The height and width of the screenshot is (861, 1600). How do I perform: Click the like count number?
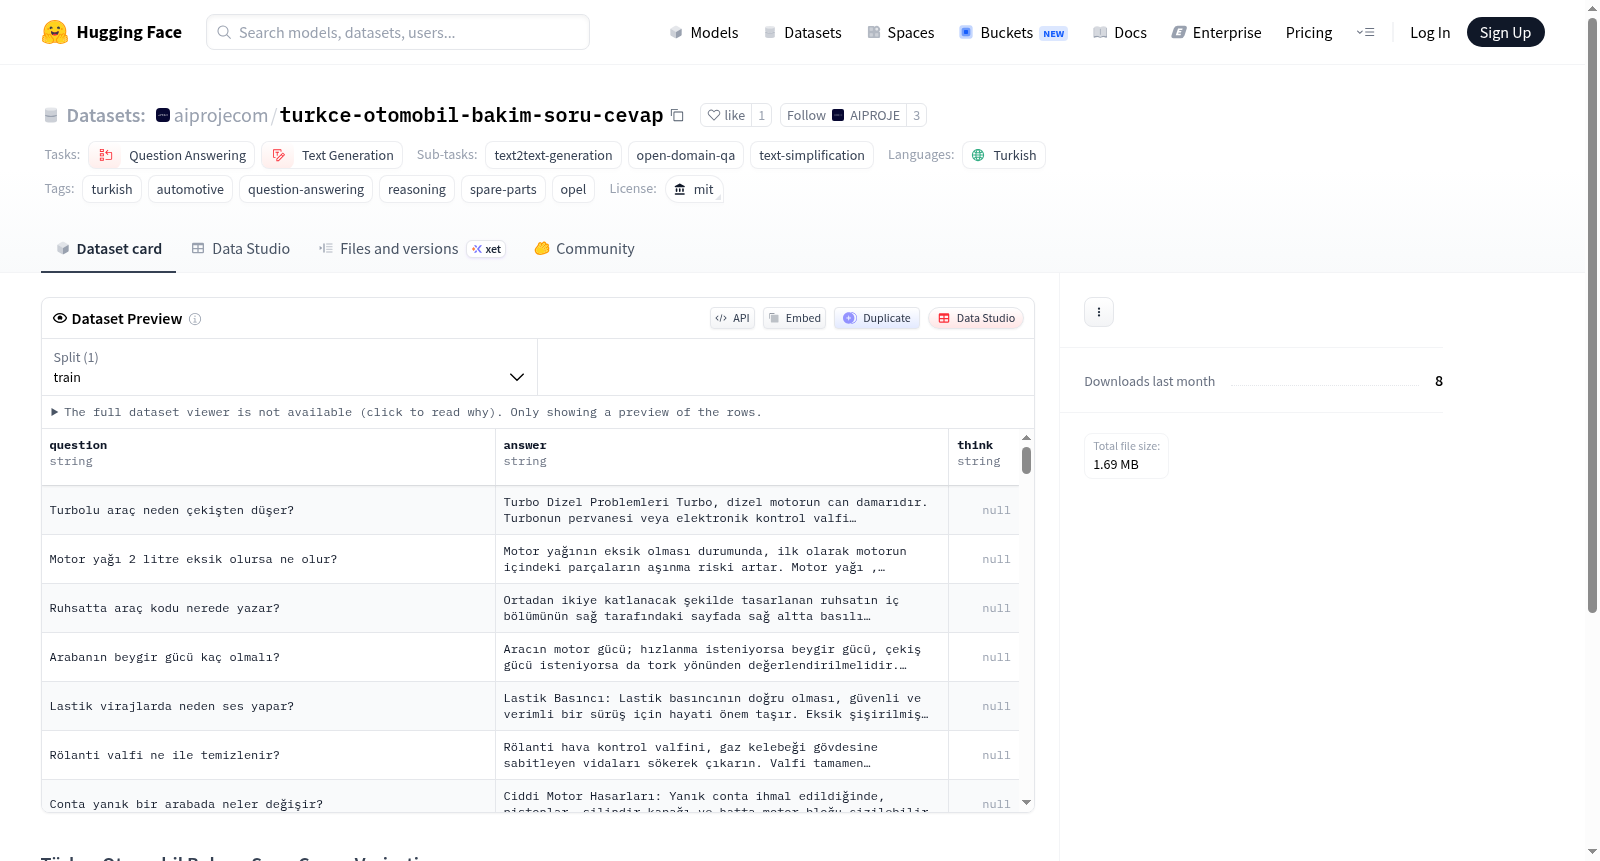coord(762,115)
